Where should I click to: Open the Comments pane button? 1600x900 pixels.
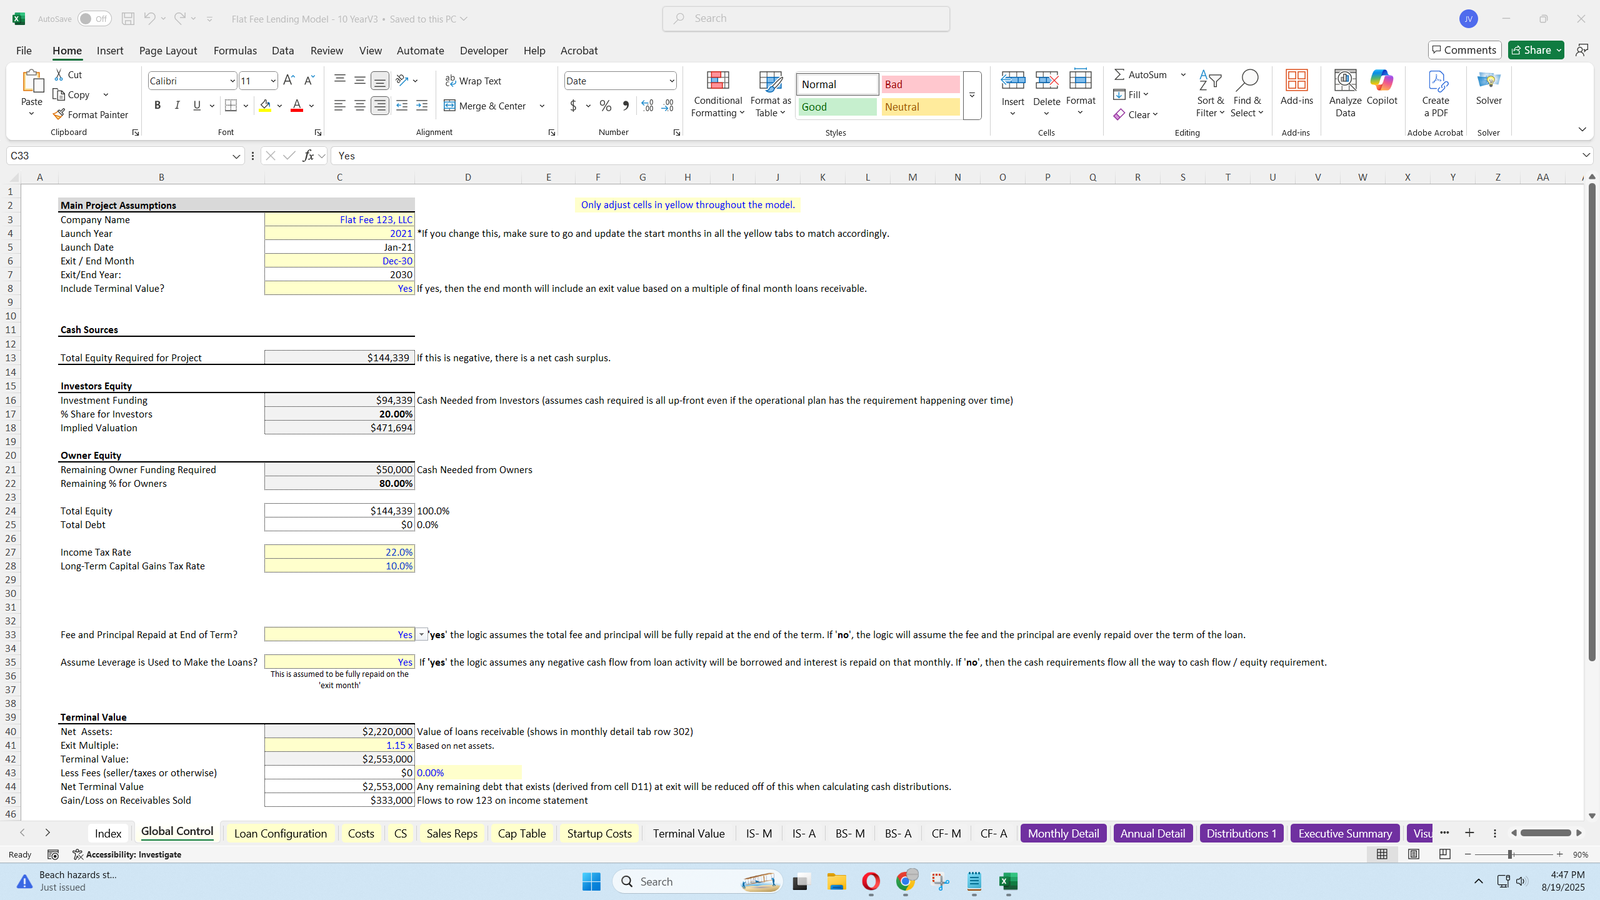pos(1463,50)
